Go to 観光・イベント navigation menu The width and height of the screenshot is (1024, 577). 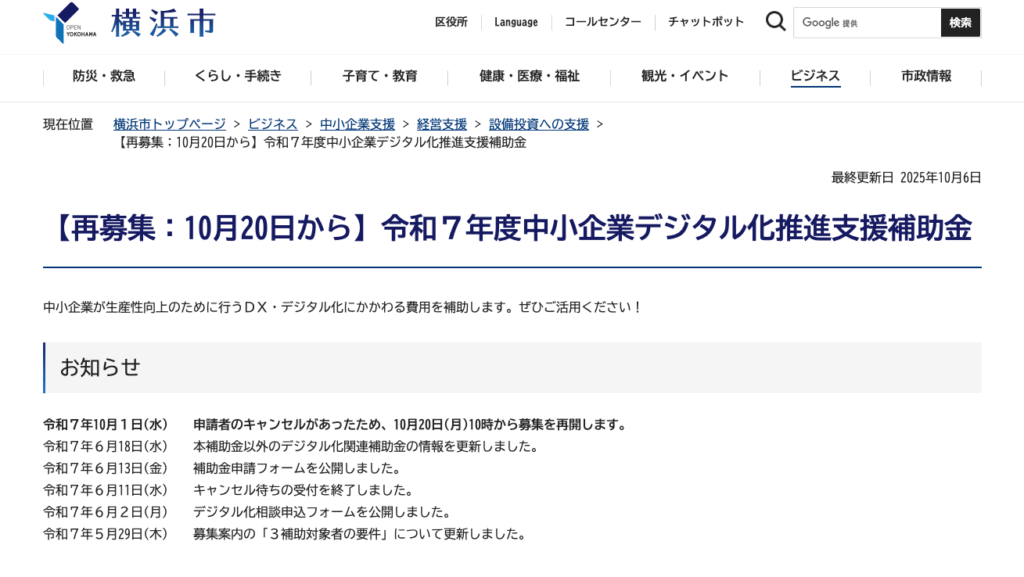click(x=685, y=76)
